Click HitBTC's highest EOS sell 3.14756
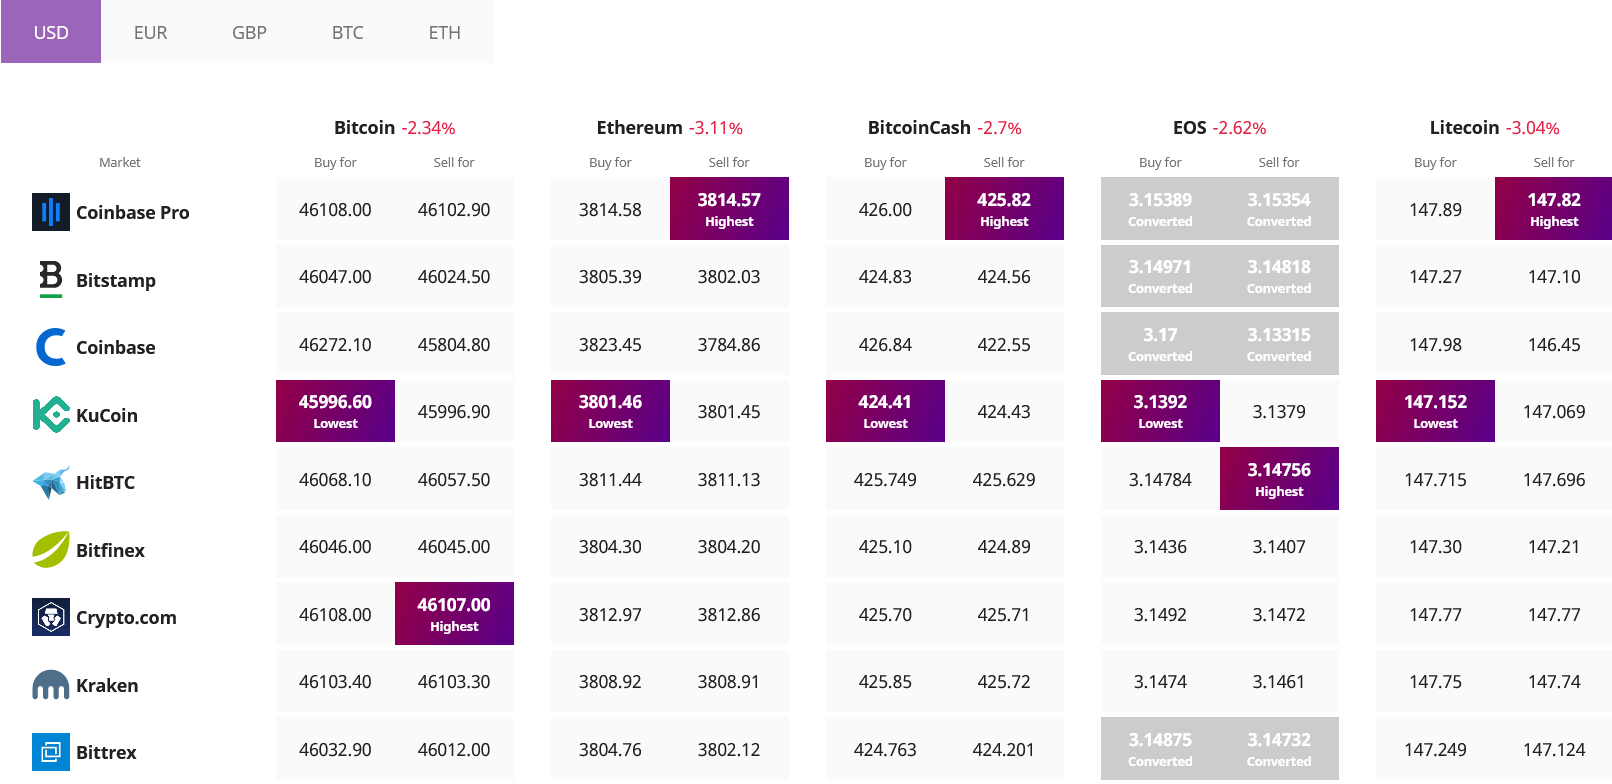1612x784 pixels. pos(1279,479)
